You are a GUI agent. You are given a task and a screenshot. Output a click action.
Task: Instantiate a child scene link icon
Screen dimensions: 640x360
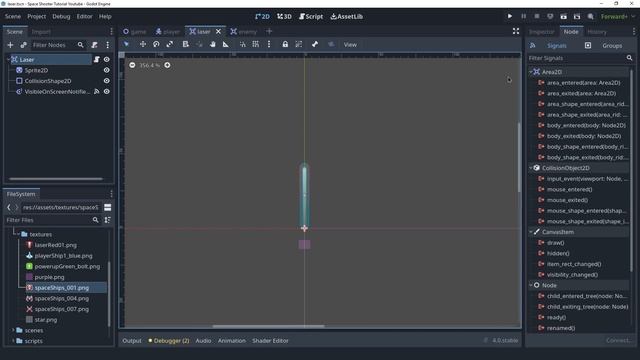pos(24,45)
